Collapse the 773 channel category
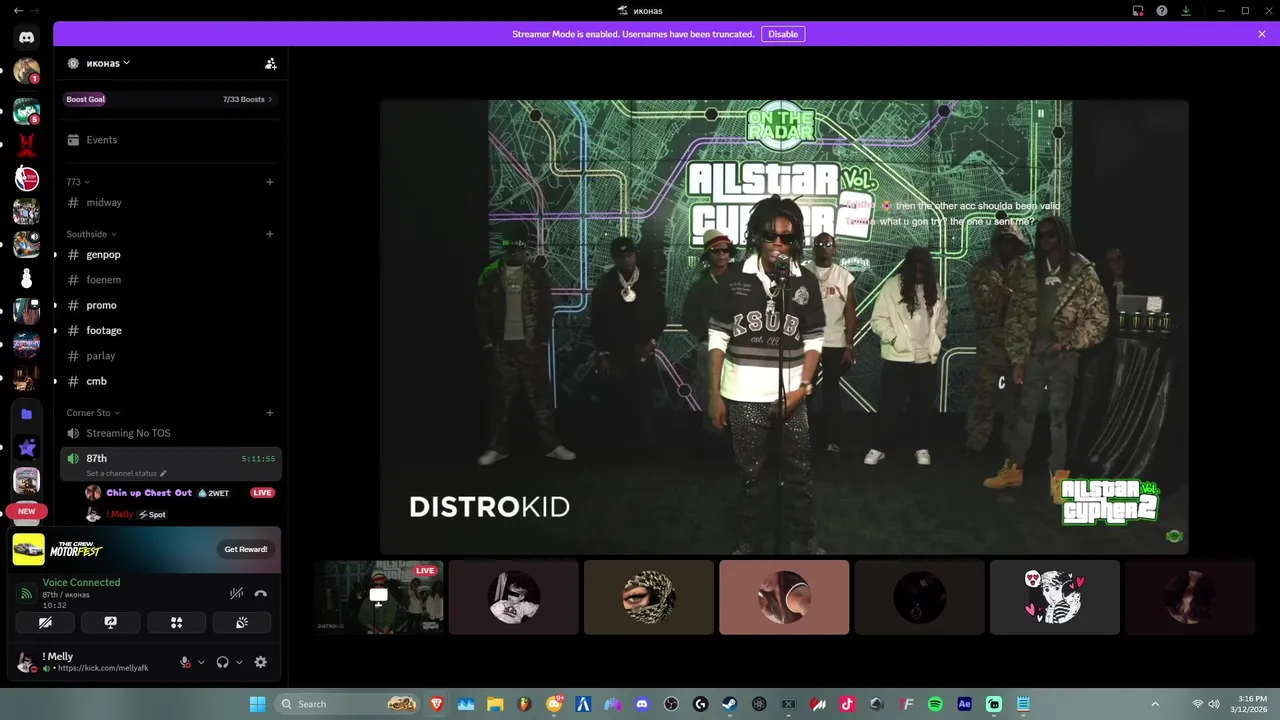This screenshot has height=720, width=1280. (x=78, y=182)
